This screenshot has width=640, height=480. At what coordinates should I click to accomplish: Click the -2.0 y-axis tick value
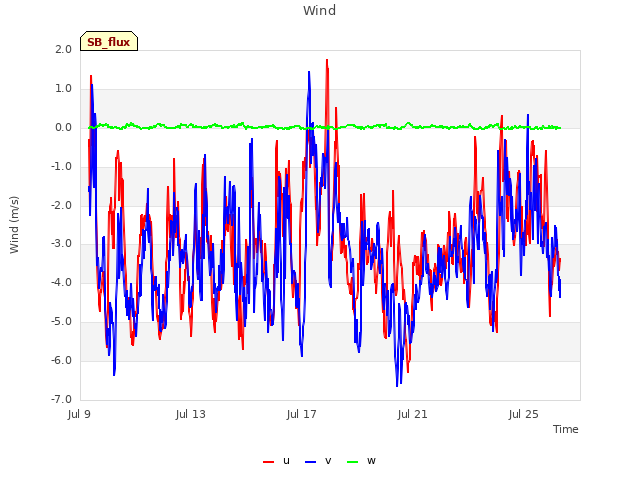point(61,205)
